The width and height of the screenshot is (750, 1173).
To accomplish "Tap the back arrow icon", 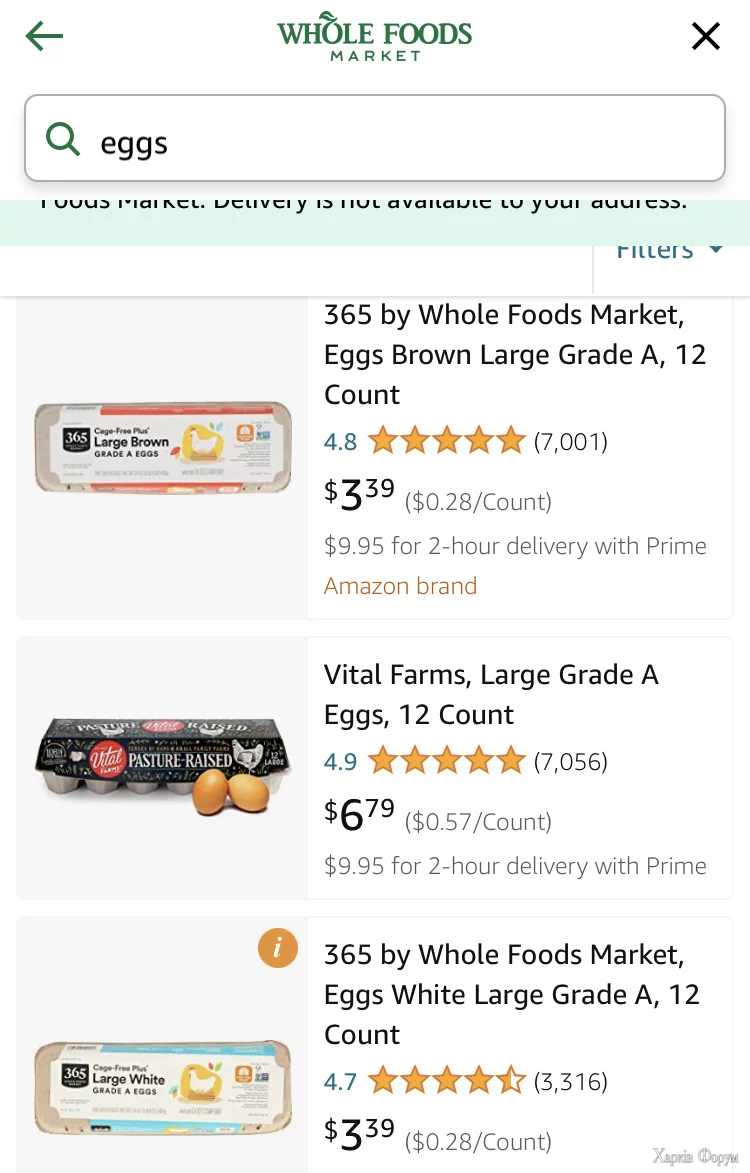I will click(44, 37).
